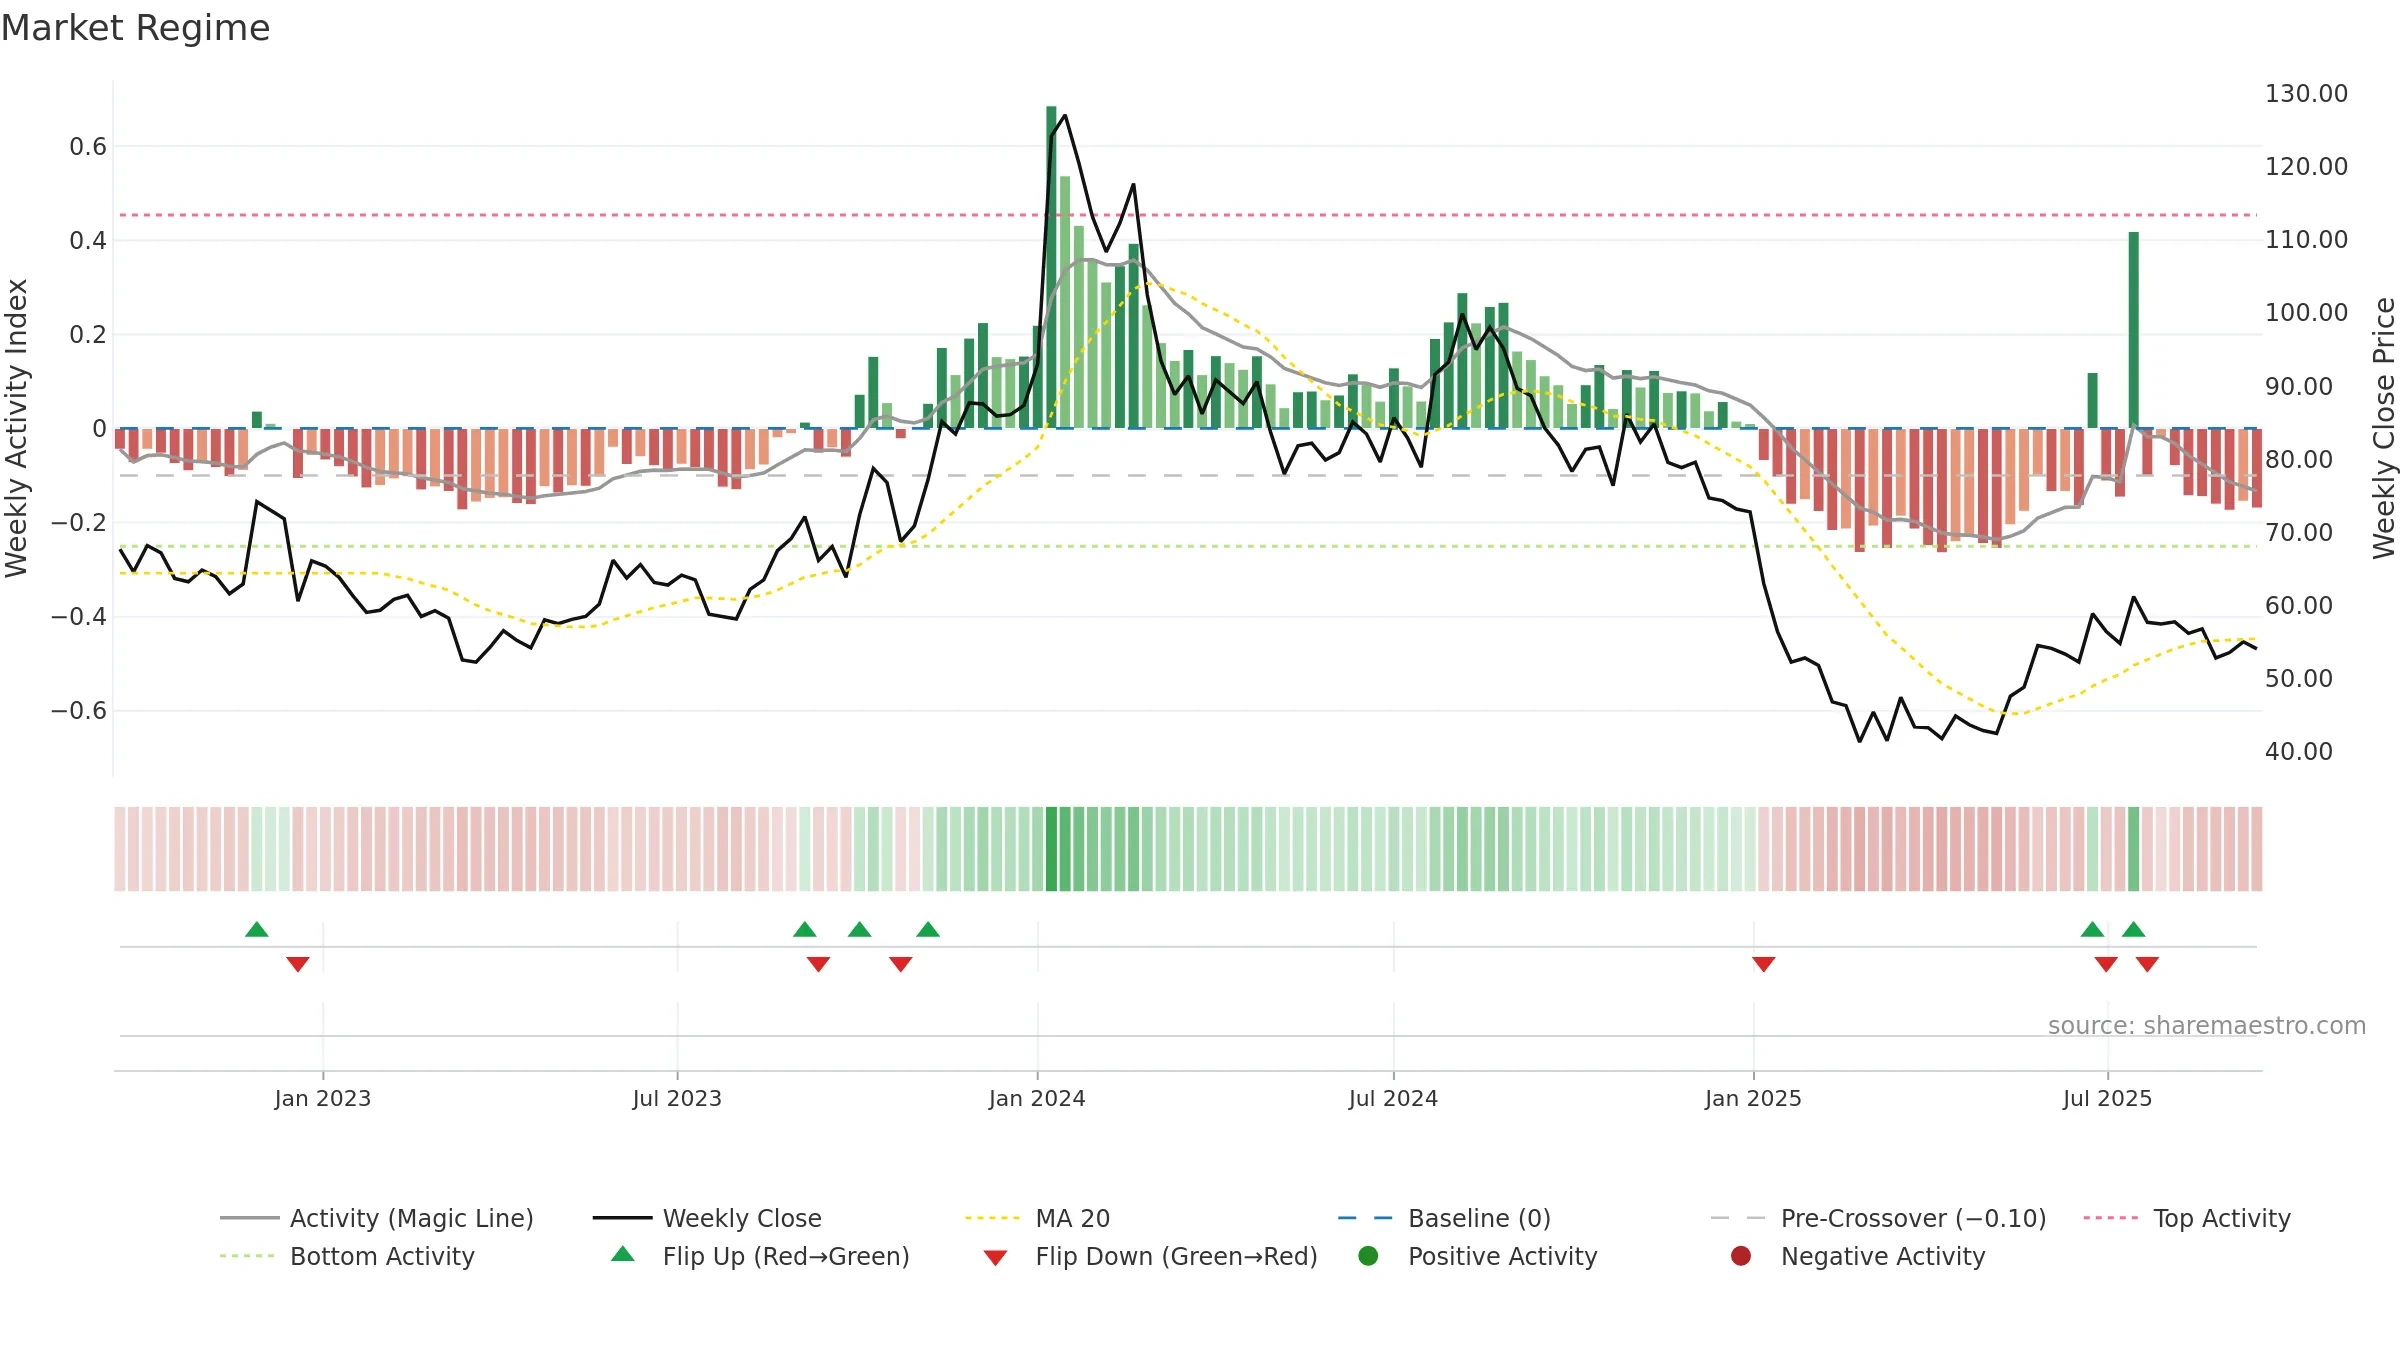
Task: Click Negative Activity red circle icon
Action: (x=1741, y=1256)
